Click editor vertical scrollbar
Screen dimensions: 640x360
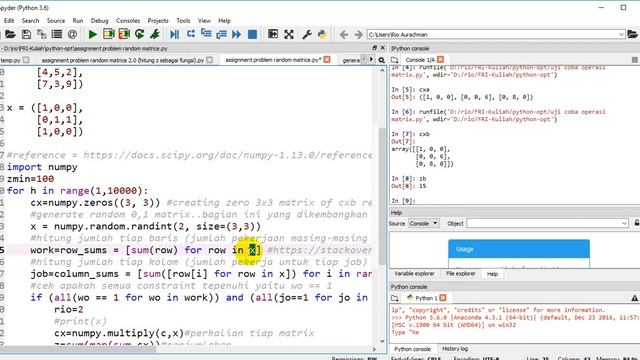point(382,196)
